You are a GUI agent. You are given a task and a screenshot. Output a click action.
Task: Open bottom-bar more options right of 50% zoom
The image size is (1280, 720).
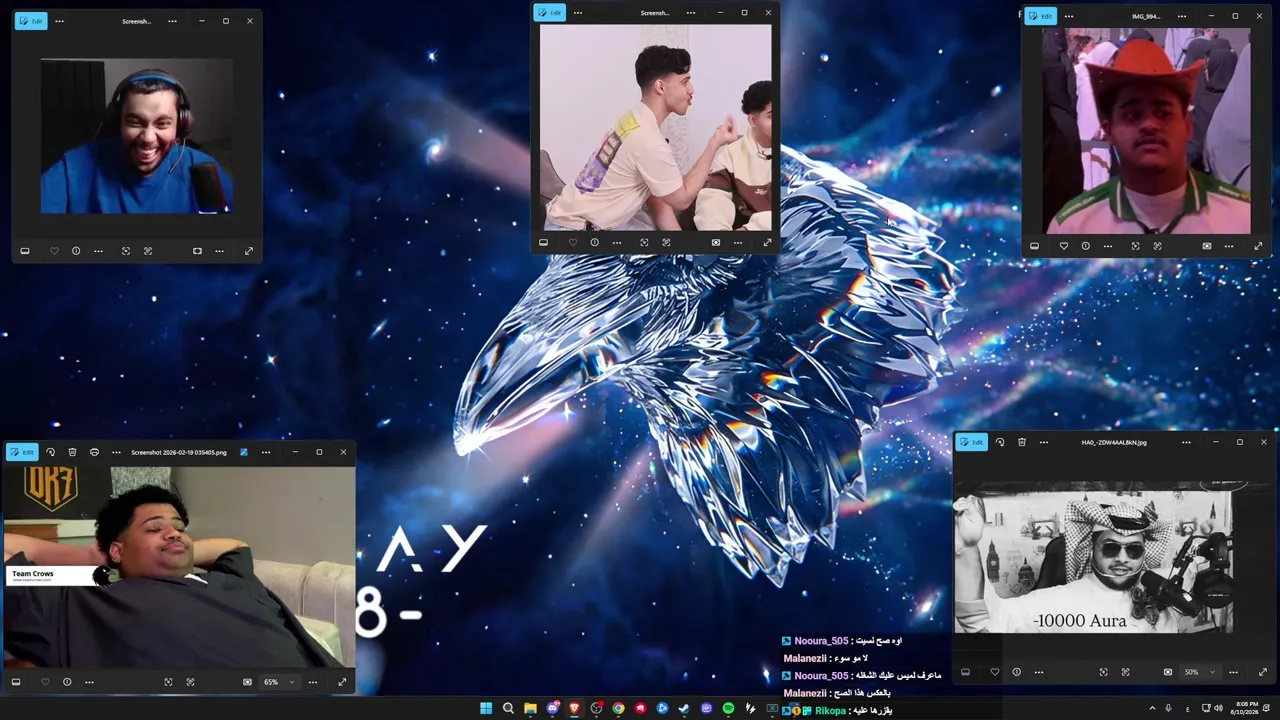[1233, 672]
